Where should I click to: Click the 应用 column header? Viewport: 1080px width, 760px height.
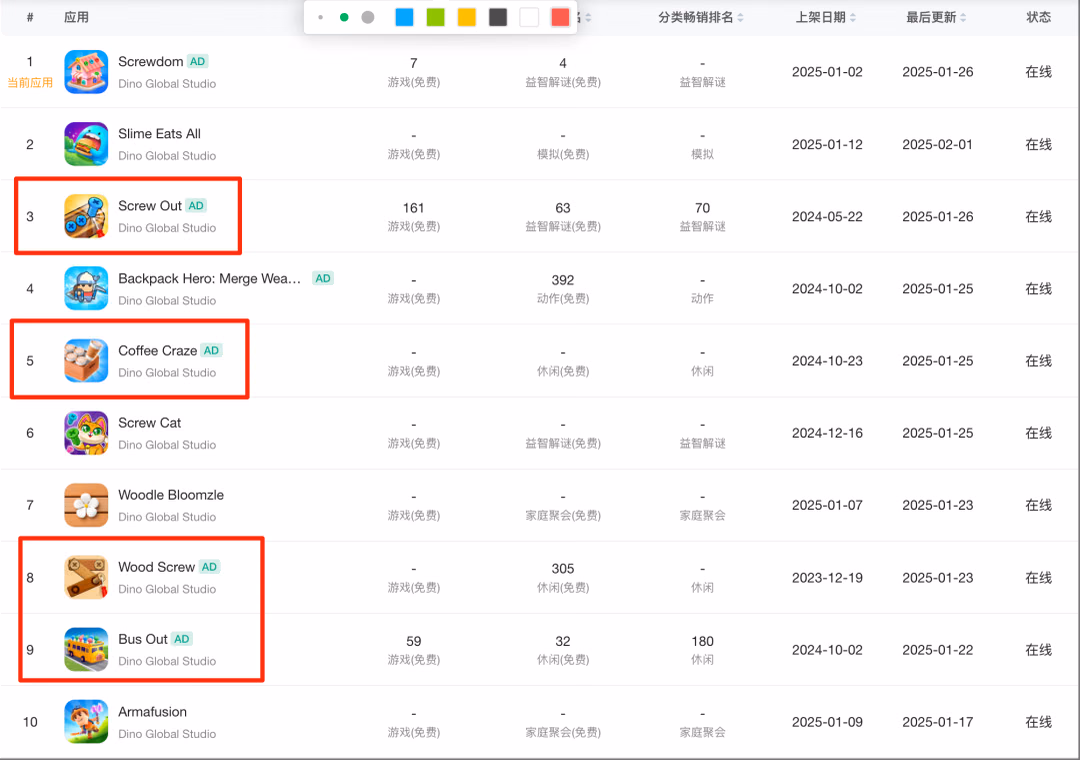76,17
